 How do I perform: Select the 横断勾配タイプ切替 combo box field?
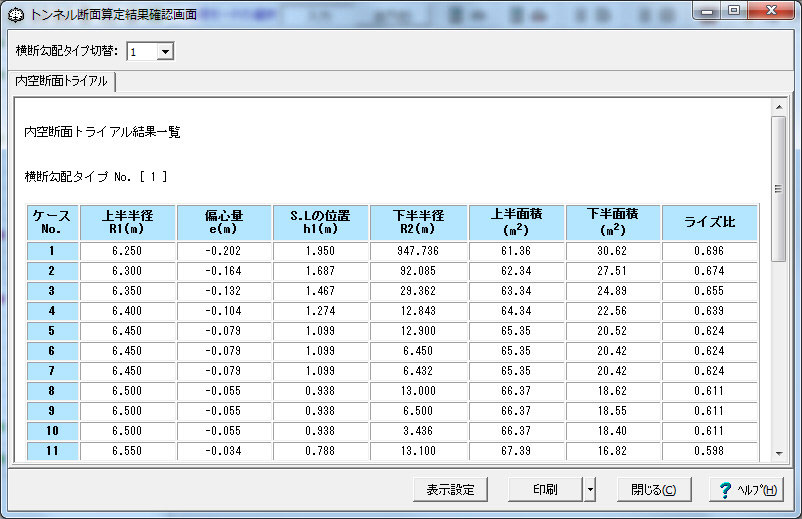point(150,51)
